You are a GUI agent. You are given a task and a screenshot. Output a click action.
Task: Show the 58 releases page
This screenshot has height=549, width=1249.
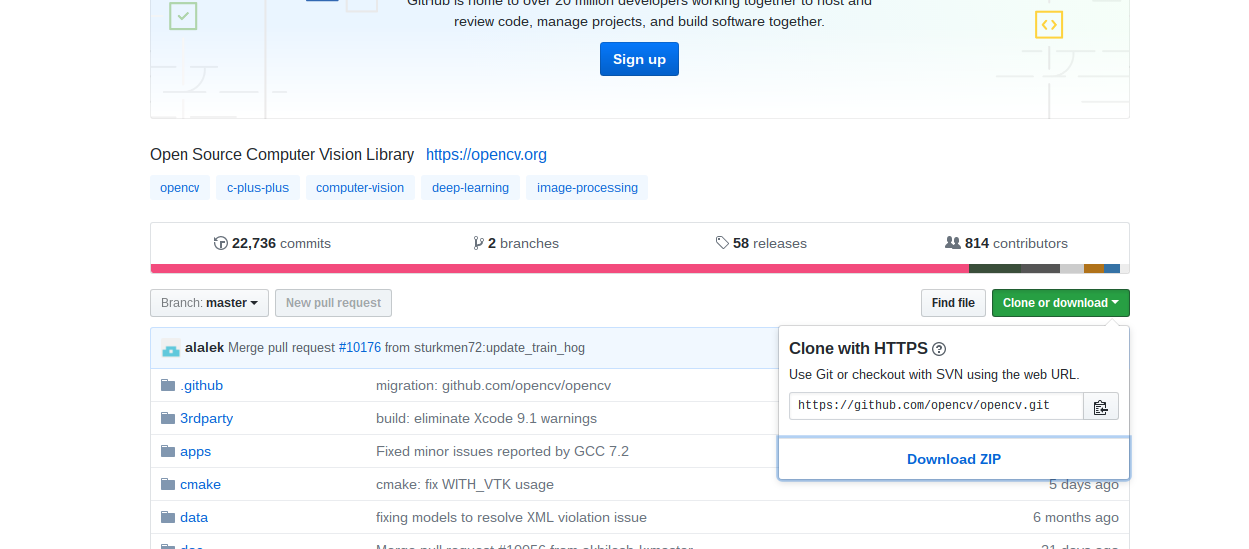click(761, 243)
